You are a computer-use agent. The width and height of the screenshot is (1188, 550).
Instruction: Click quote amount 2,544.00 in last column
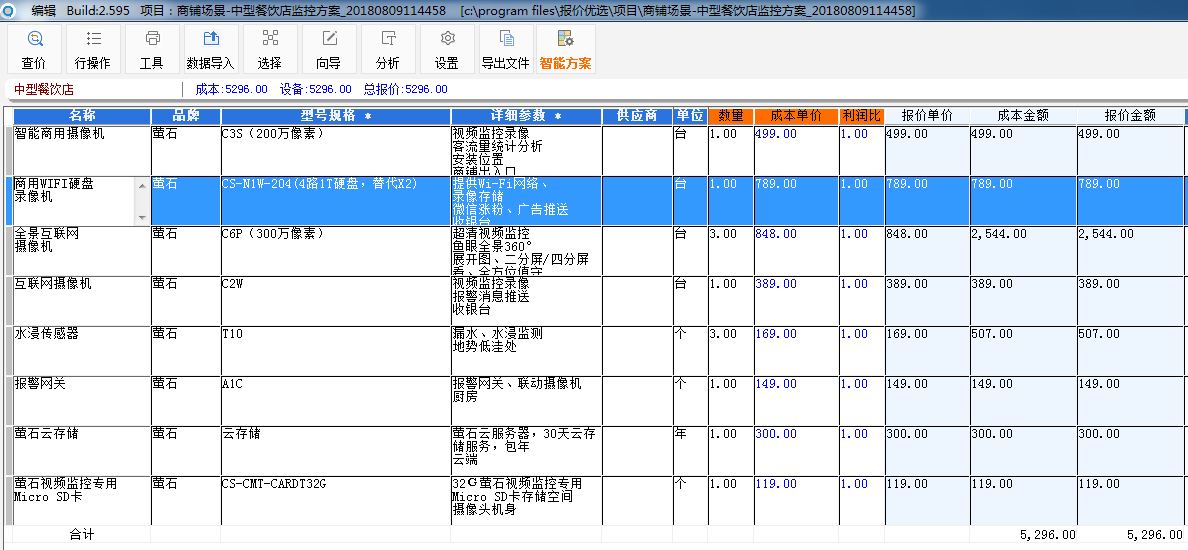pyautogui.click(x=1130, y=251)
